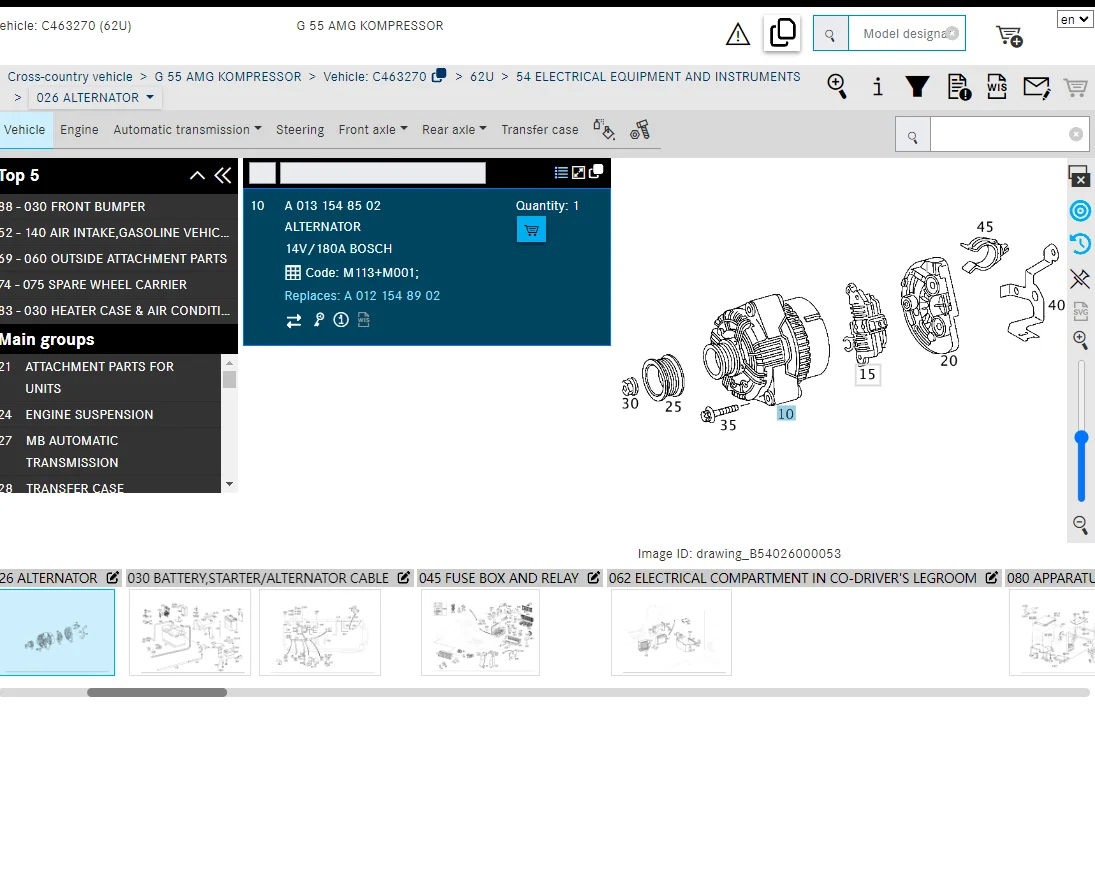The height and width of the screenshot is (873, 1095).
Task: Click the model designation search magnifier
Action: (830, 34)
